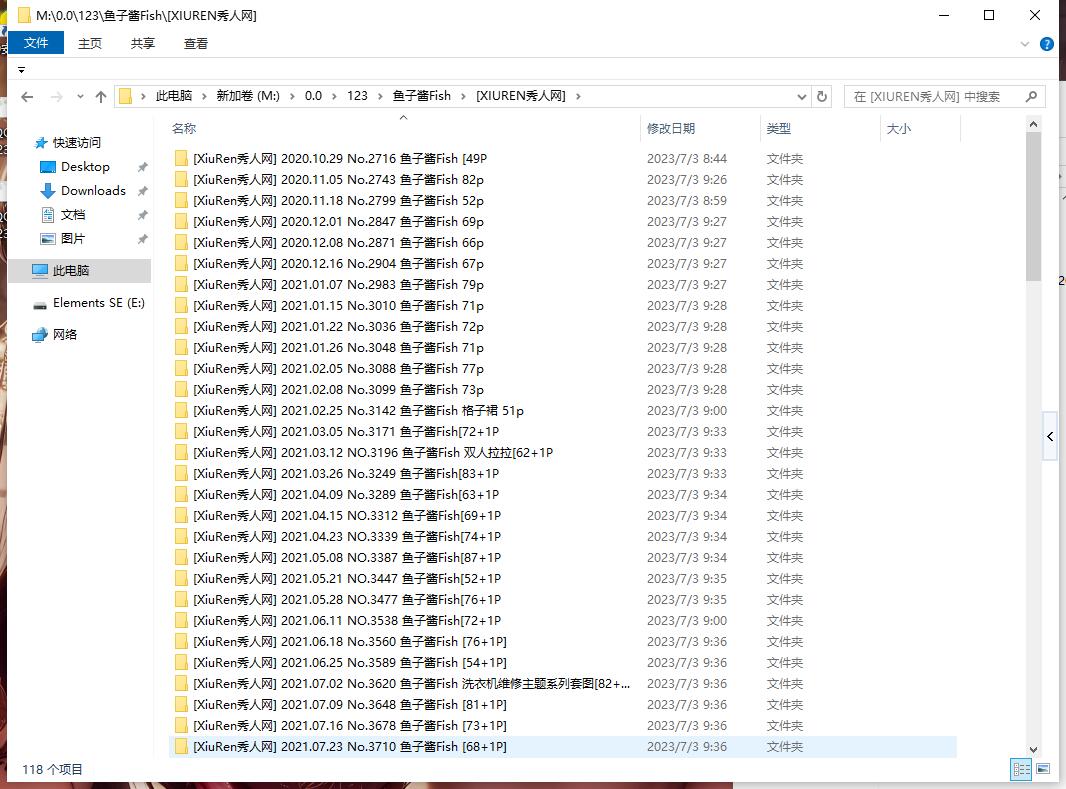The width and height of the screenshot is (1066, 789).
Task: Click the pin icon next to Downloads
Action: pyautogui.click(x=142, y=191)
